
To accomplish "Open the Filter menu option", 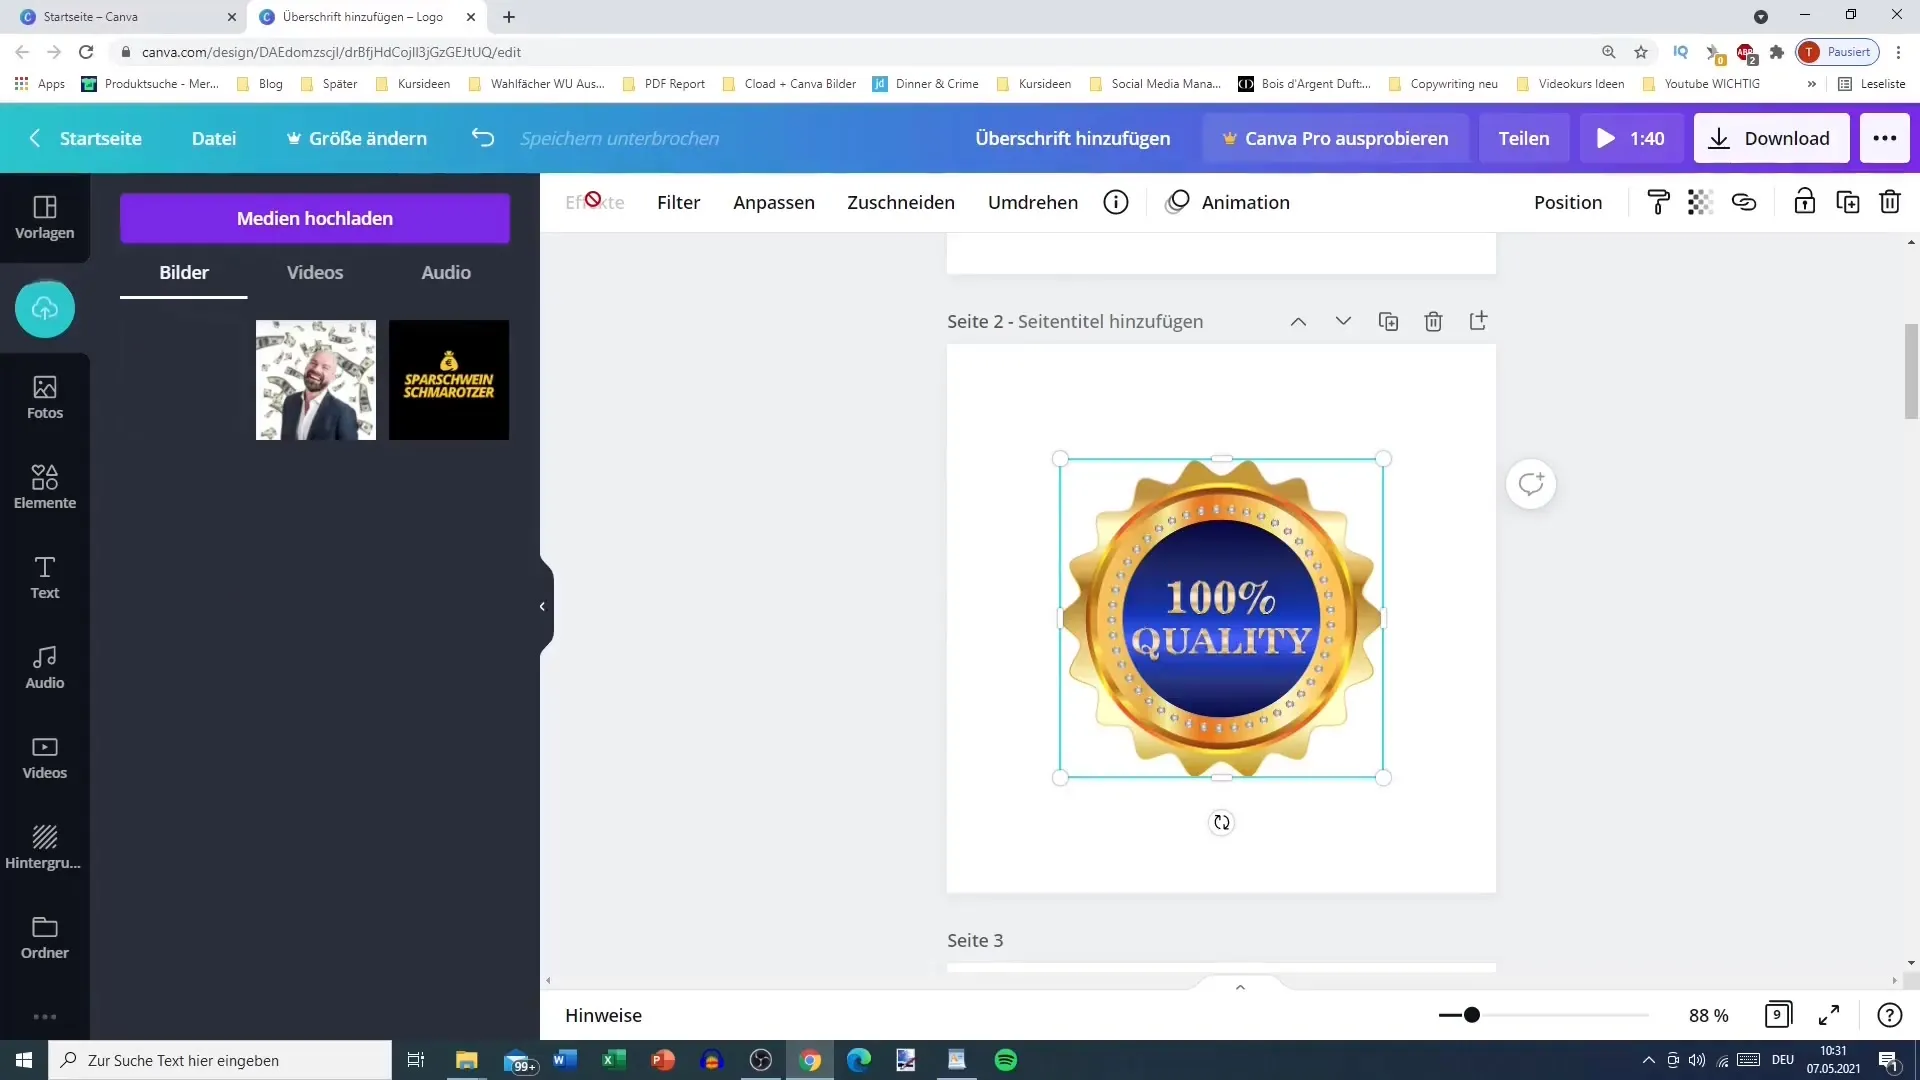I will pyautogui.click(x=678, y=202).
